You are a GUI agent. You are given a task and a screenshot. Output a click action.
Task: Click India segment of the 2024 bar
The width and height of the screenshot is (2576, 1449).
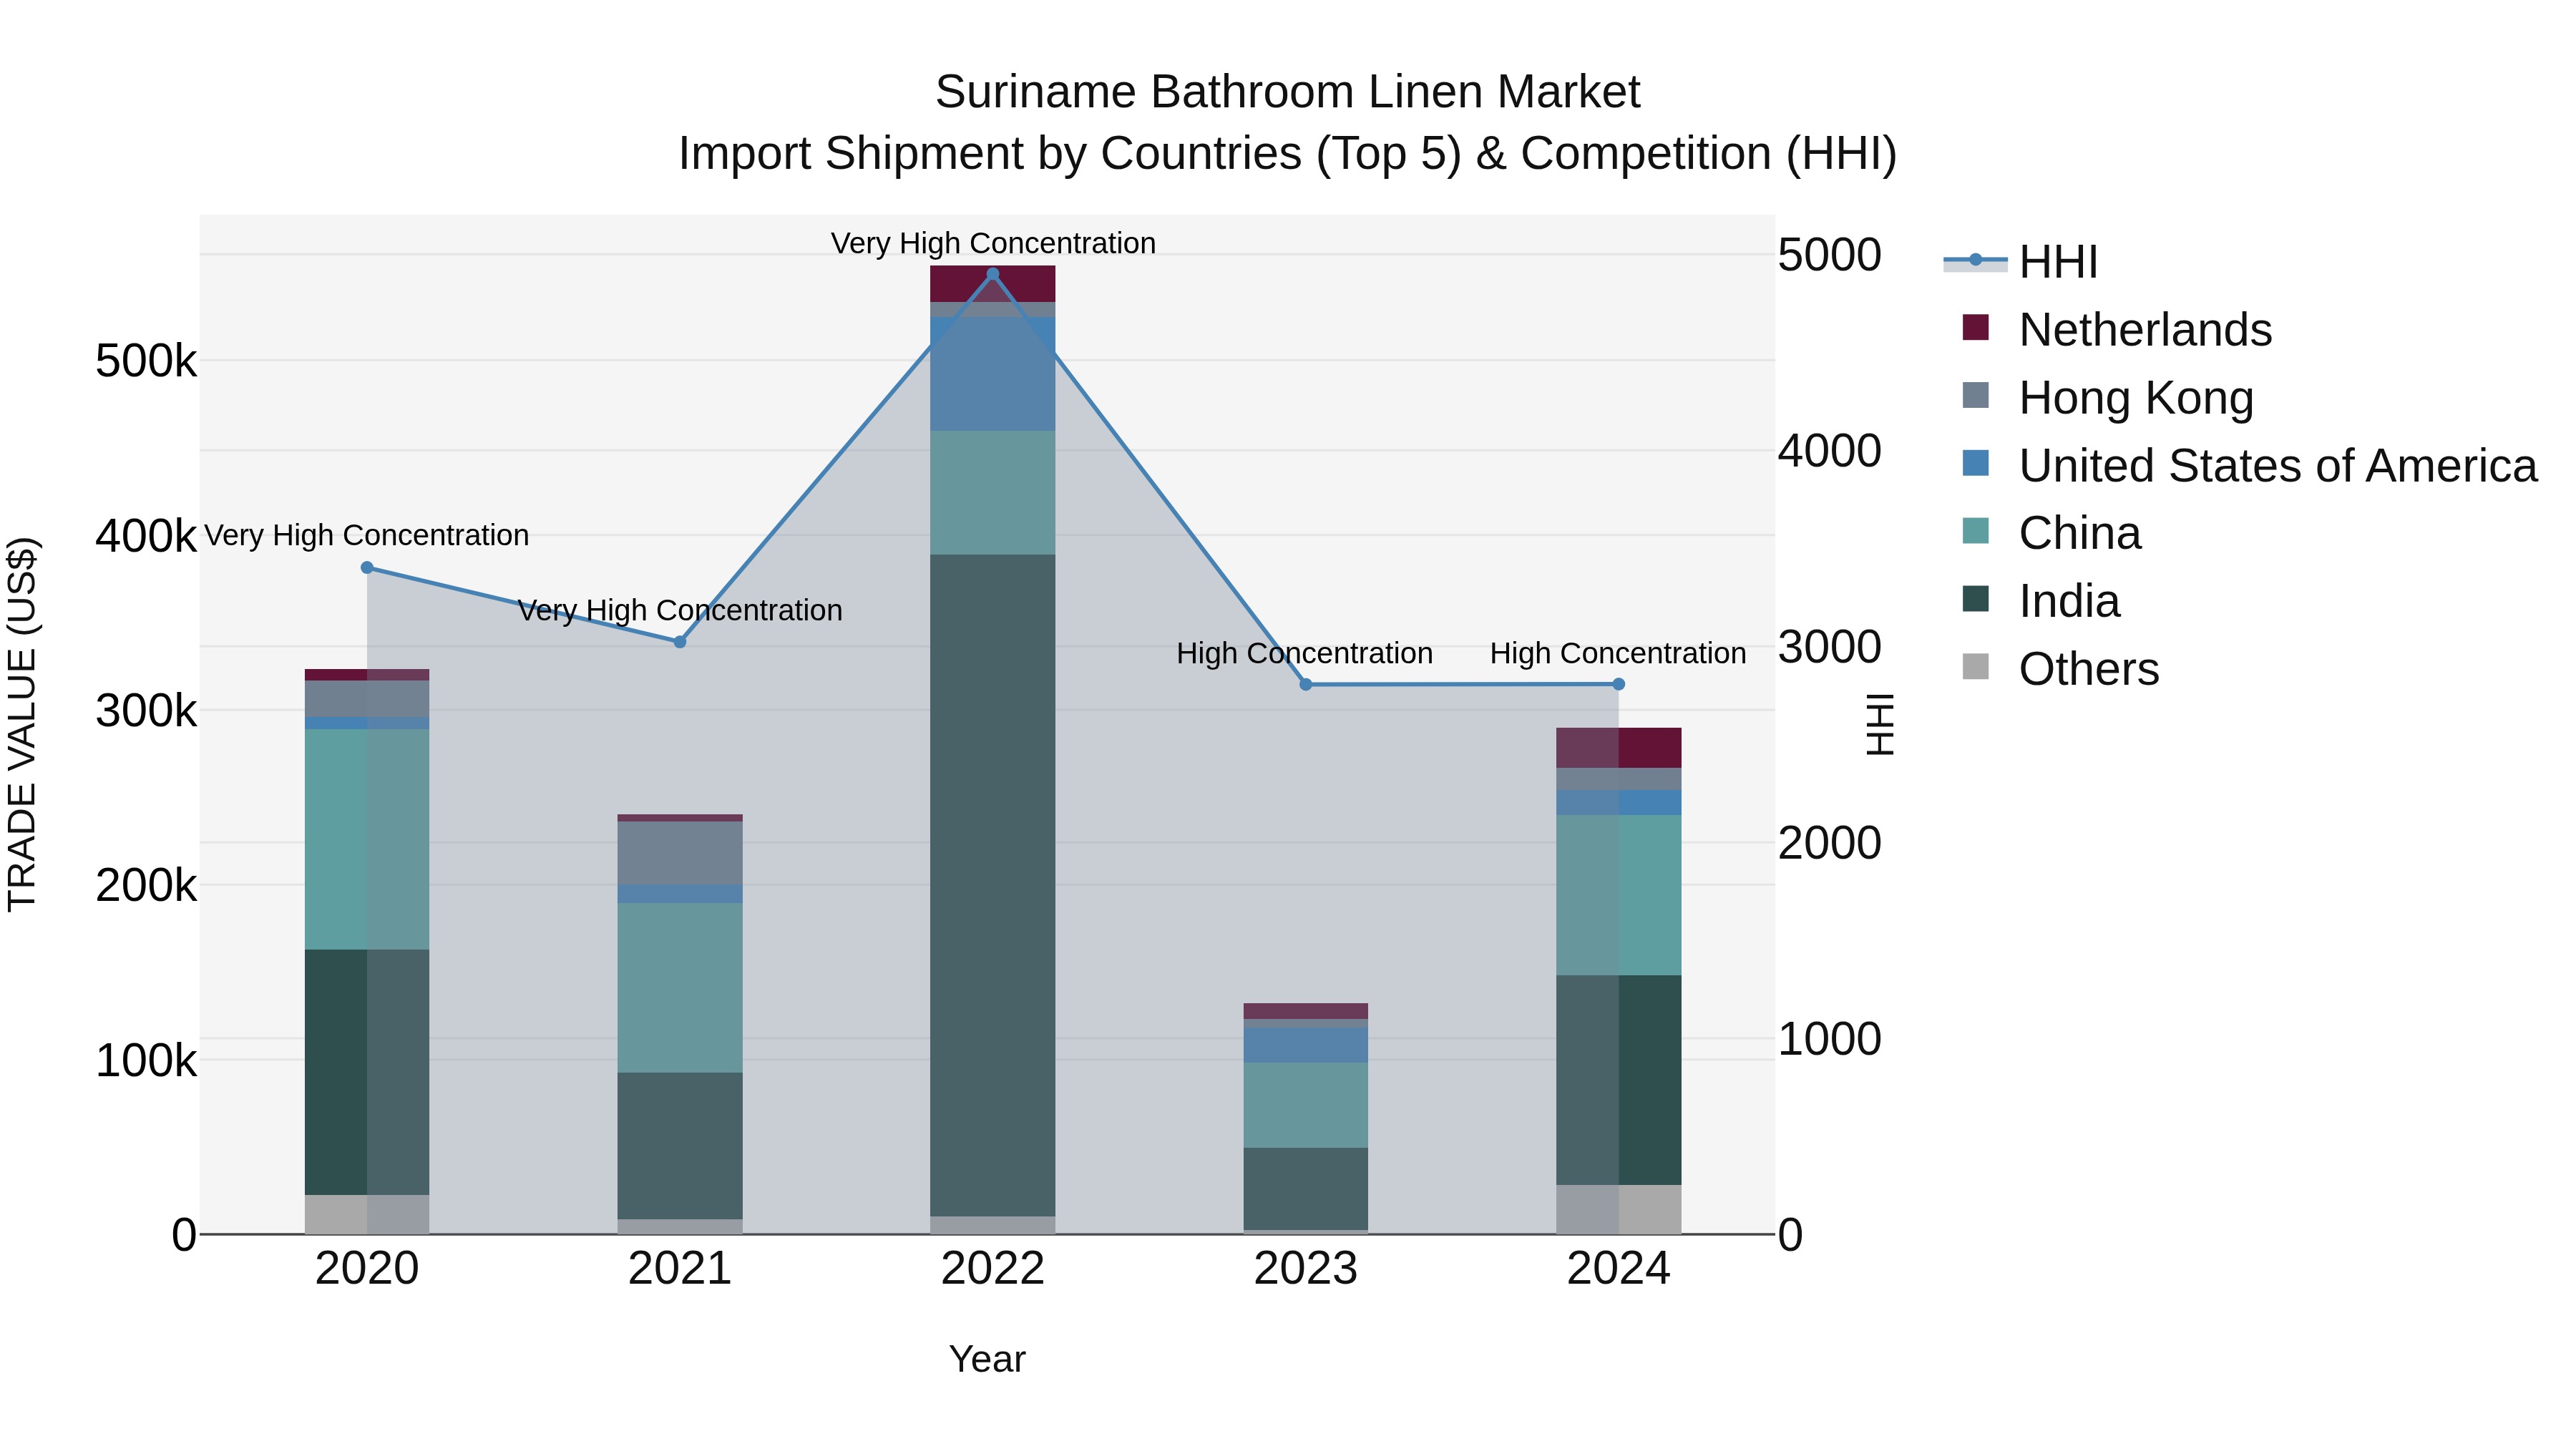point(1619,1080)
